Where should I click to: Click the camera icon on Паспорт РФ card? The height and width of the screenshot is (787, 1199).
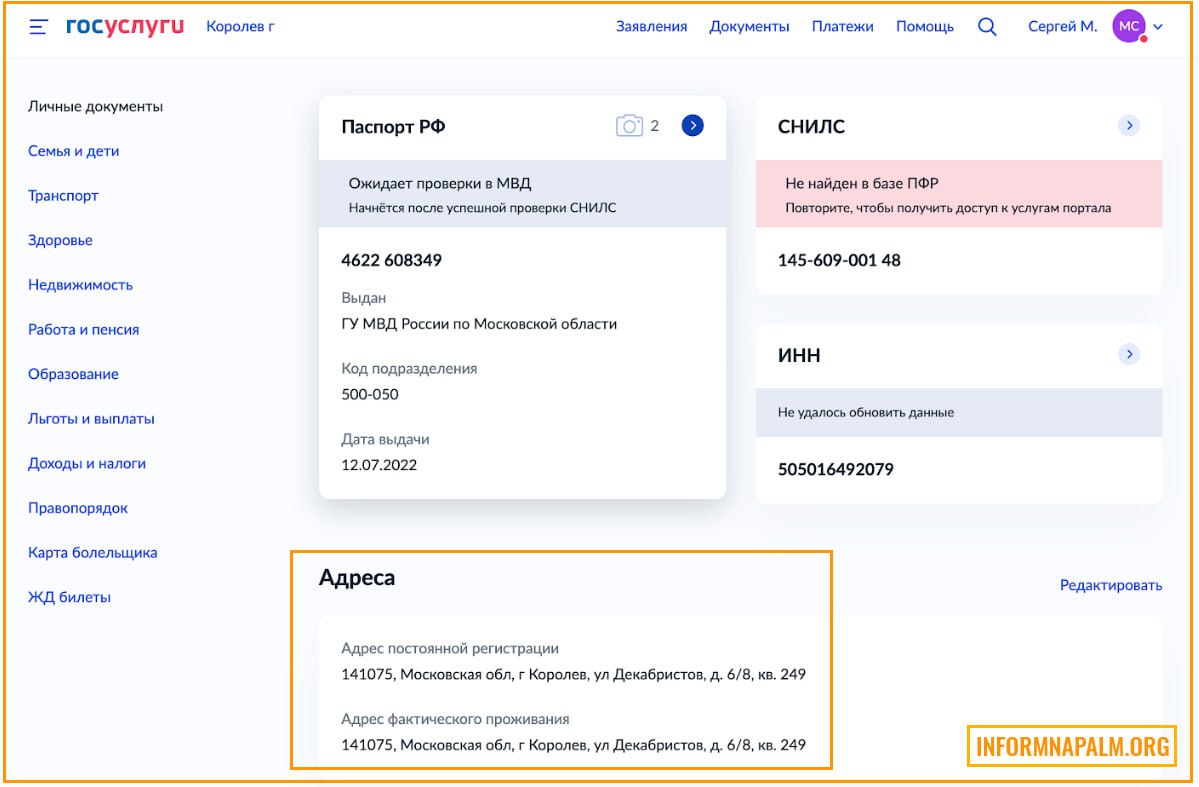click(629, 126)
